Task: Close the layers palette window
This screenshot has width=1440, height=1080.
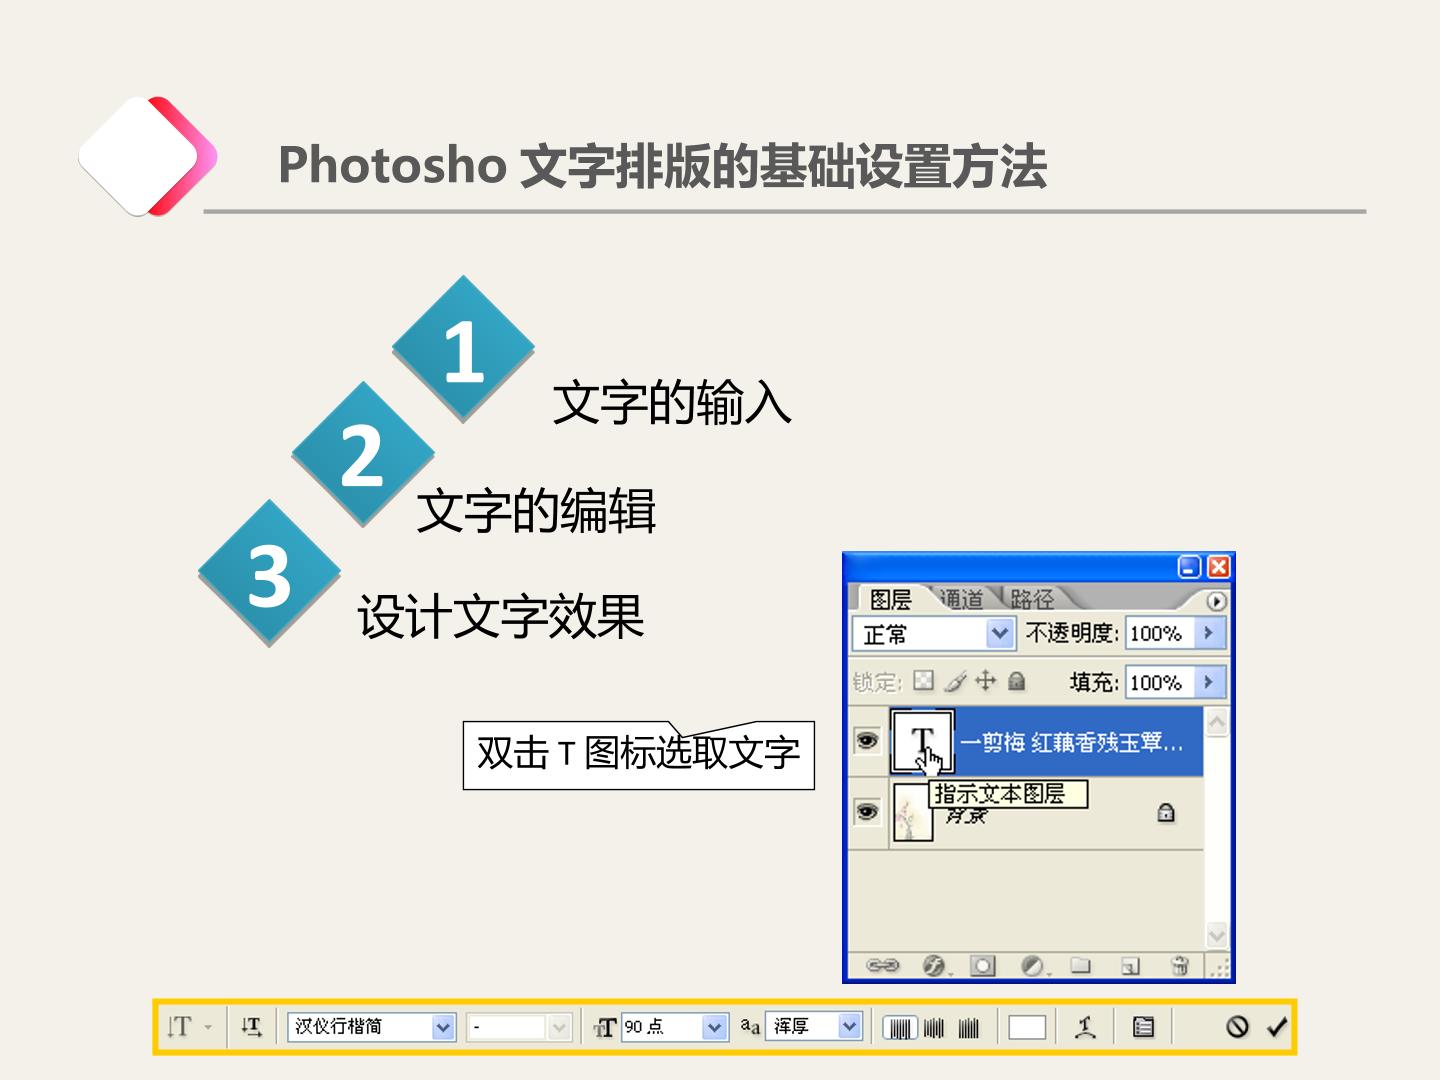Action: pos(1218,567)
